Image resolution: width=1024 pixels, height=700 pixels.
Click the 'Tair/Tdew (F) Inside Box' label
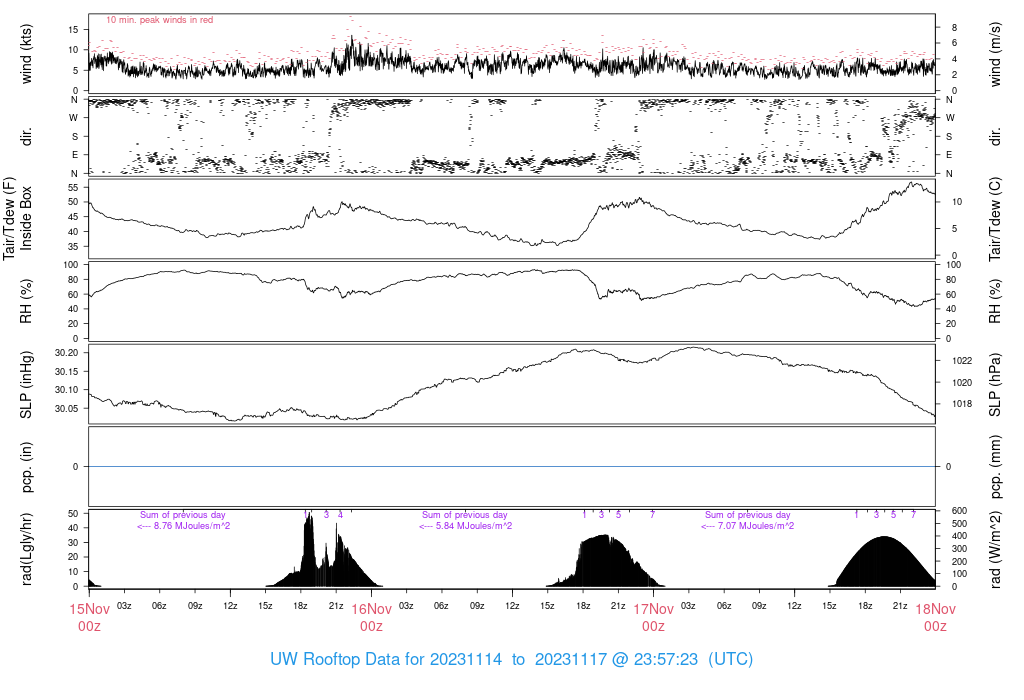pos(18,219)
